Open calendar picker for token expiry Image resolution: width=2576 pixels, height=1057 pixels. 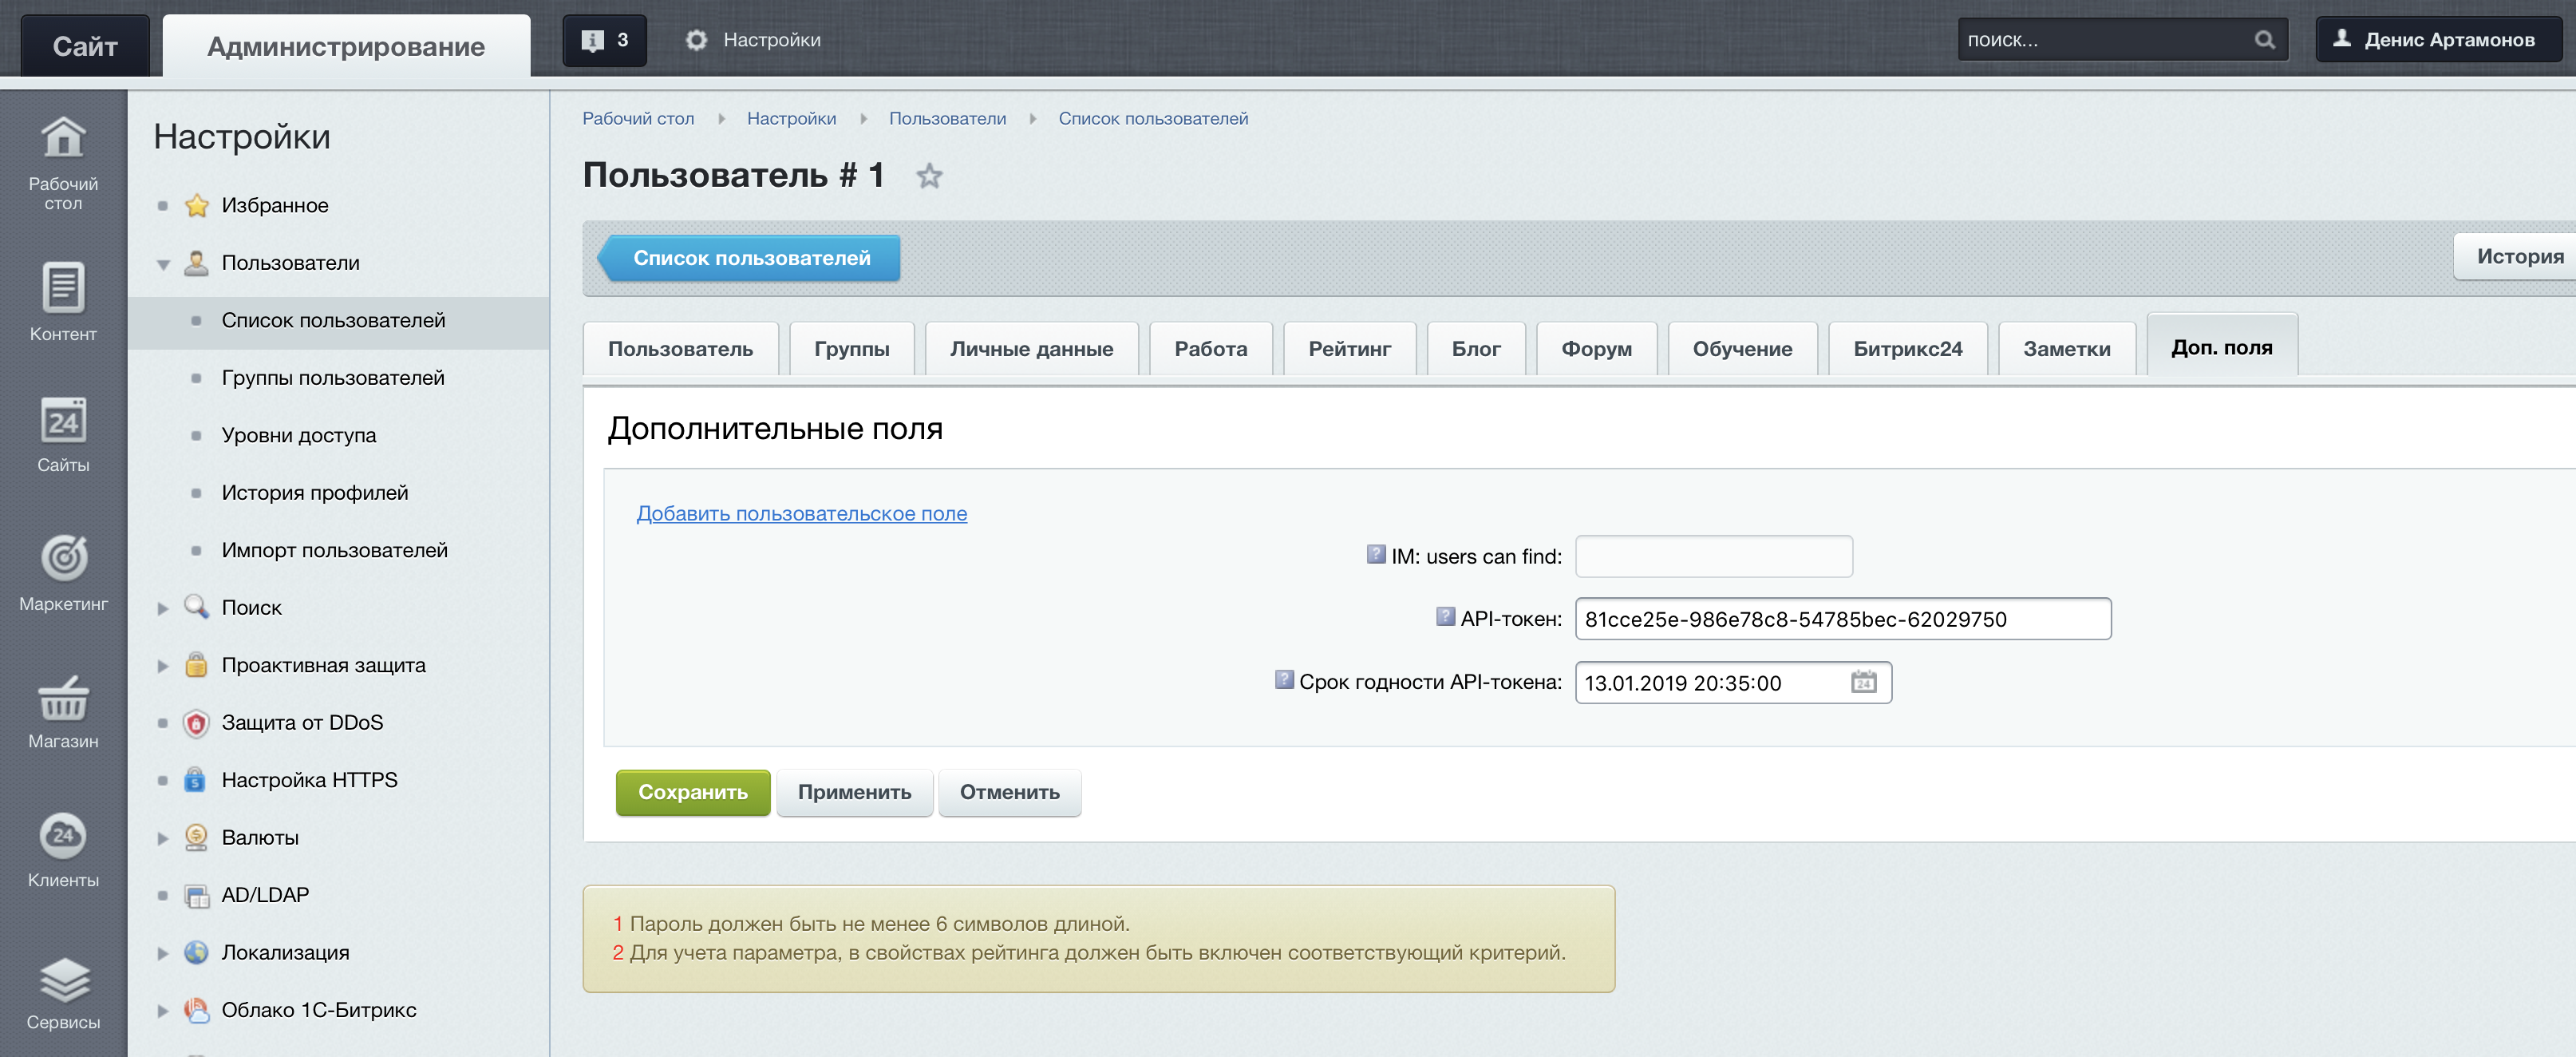(x=1863, y=682)
